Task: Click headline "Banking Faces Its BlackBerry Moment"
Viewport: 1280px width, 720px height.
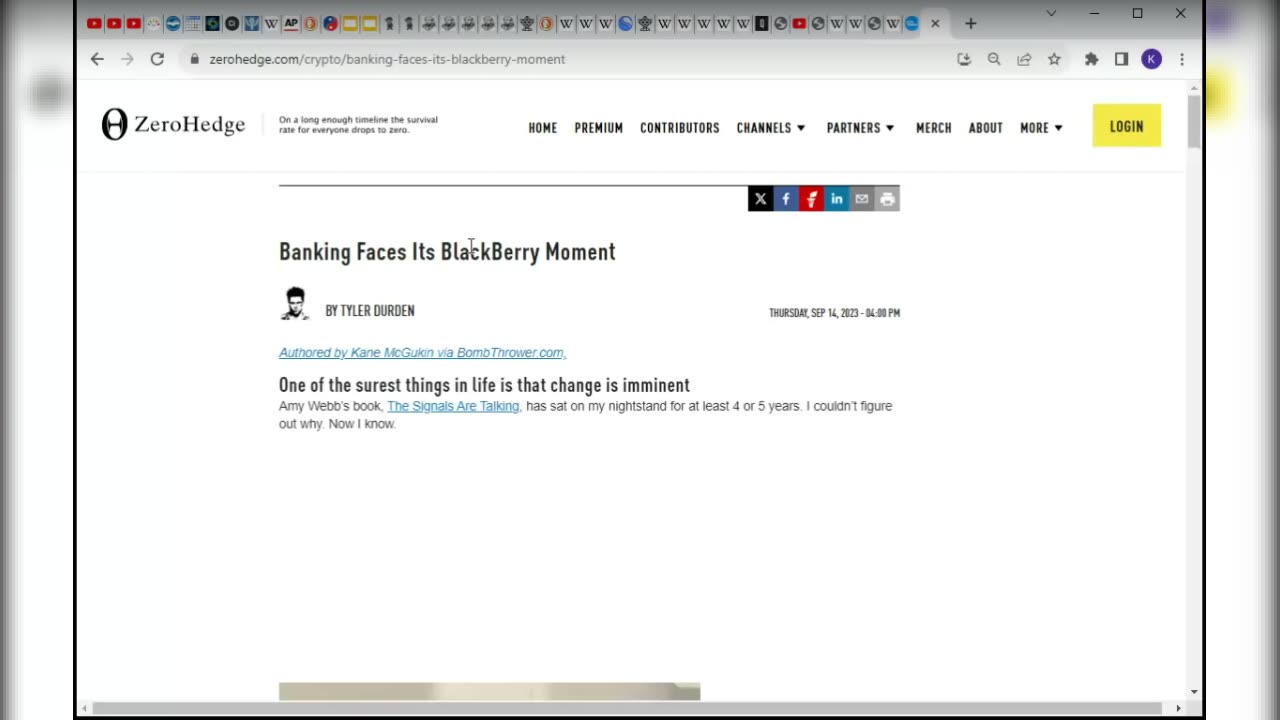Action: (447, 252)
